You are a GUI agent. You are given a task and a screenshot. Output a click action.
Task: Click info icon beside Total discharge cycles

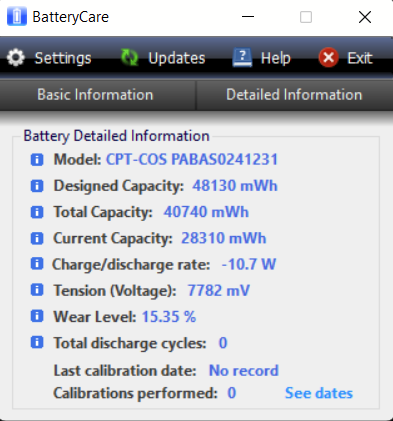(x=37, y=342)
